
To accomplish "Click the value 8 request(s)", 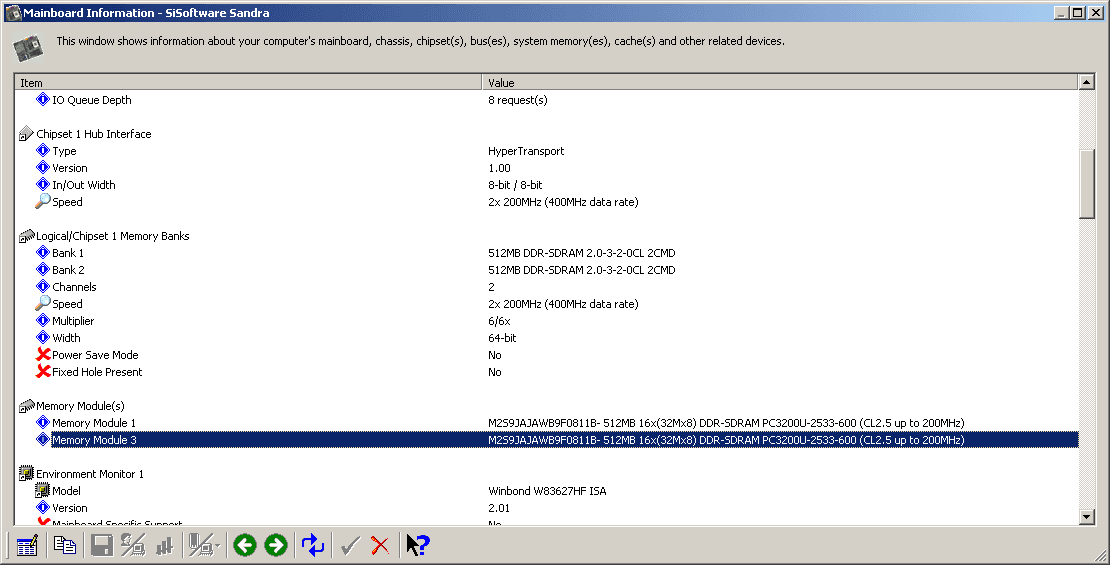I will tap(517, 100).
